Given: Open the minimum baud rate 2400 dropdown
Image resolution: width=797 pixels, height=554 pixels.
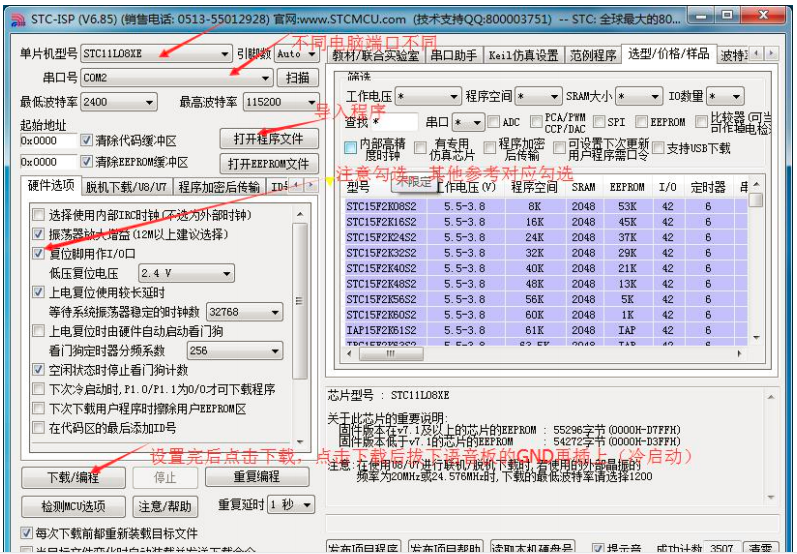Looking at the screenshot, I should tap(119, 102).
